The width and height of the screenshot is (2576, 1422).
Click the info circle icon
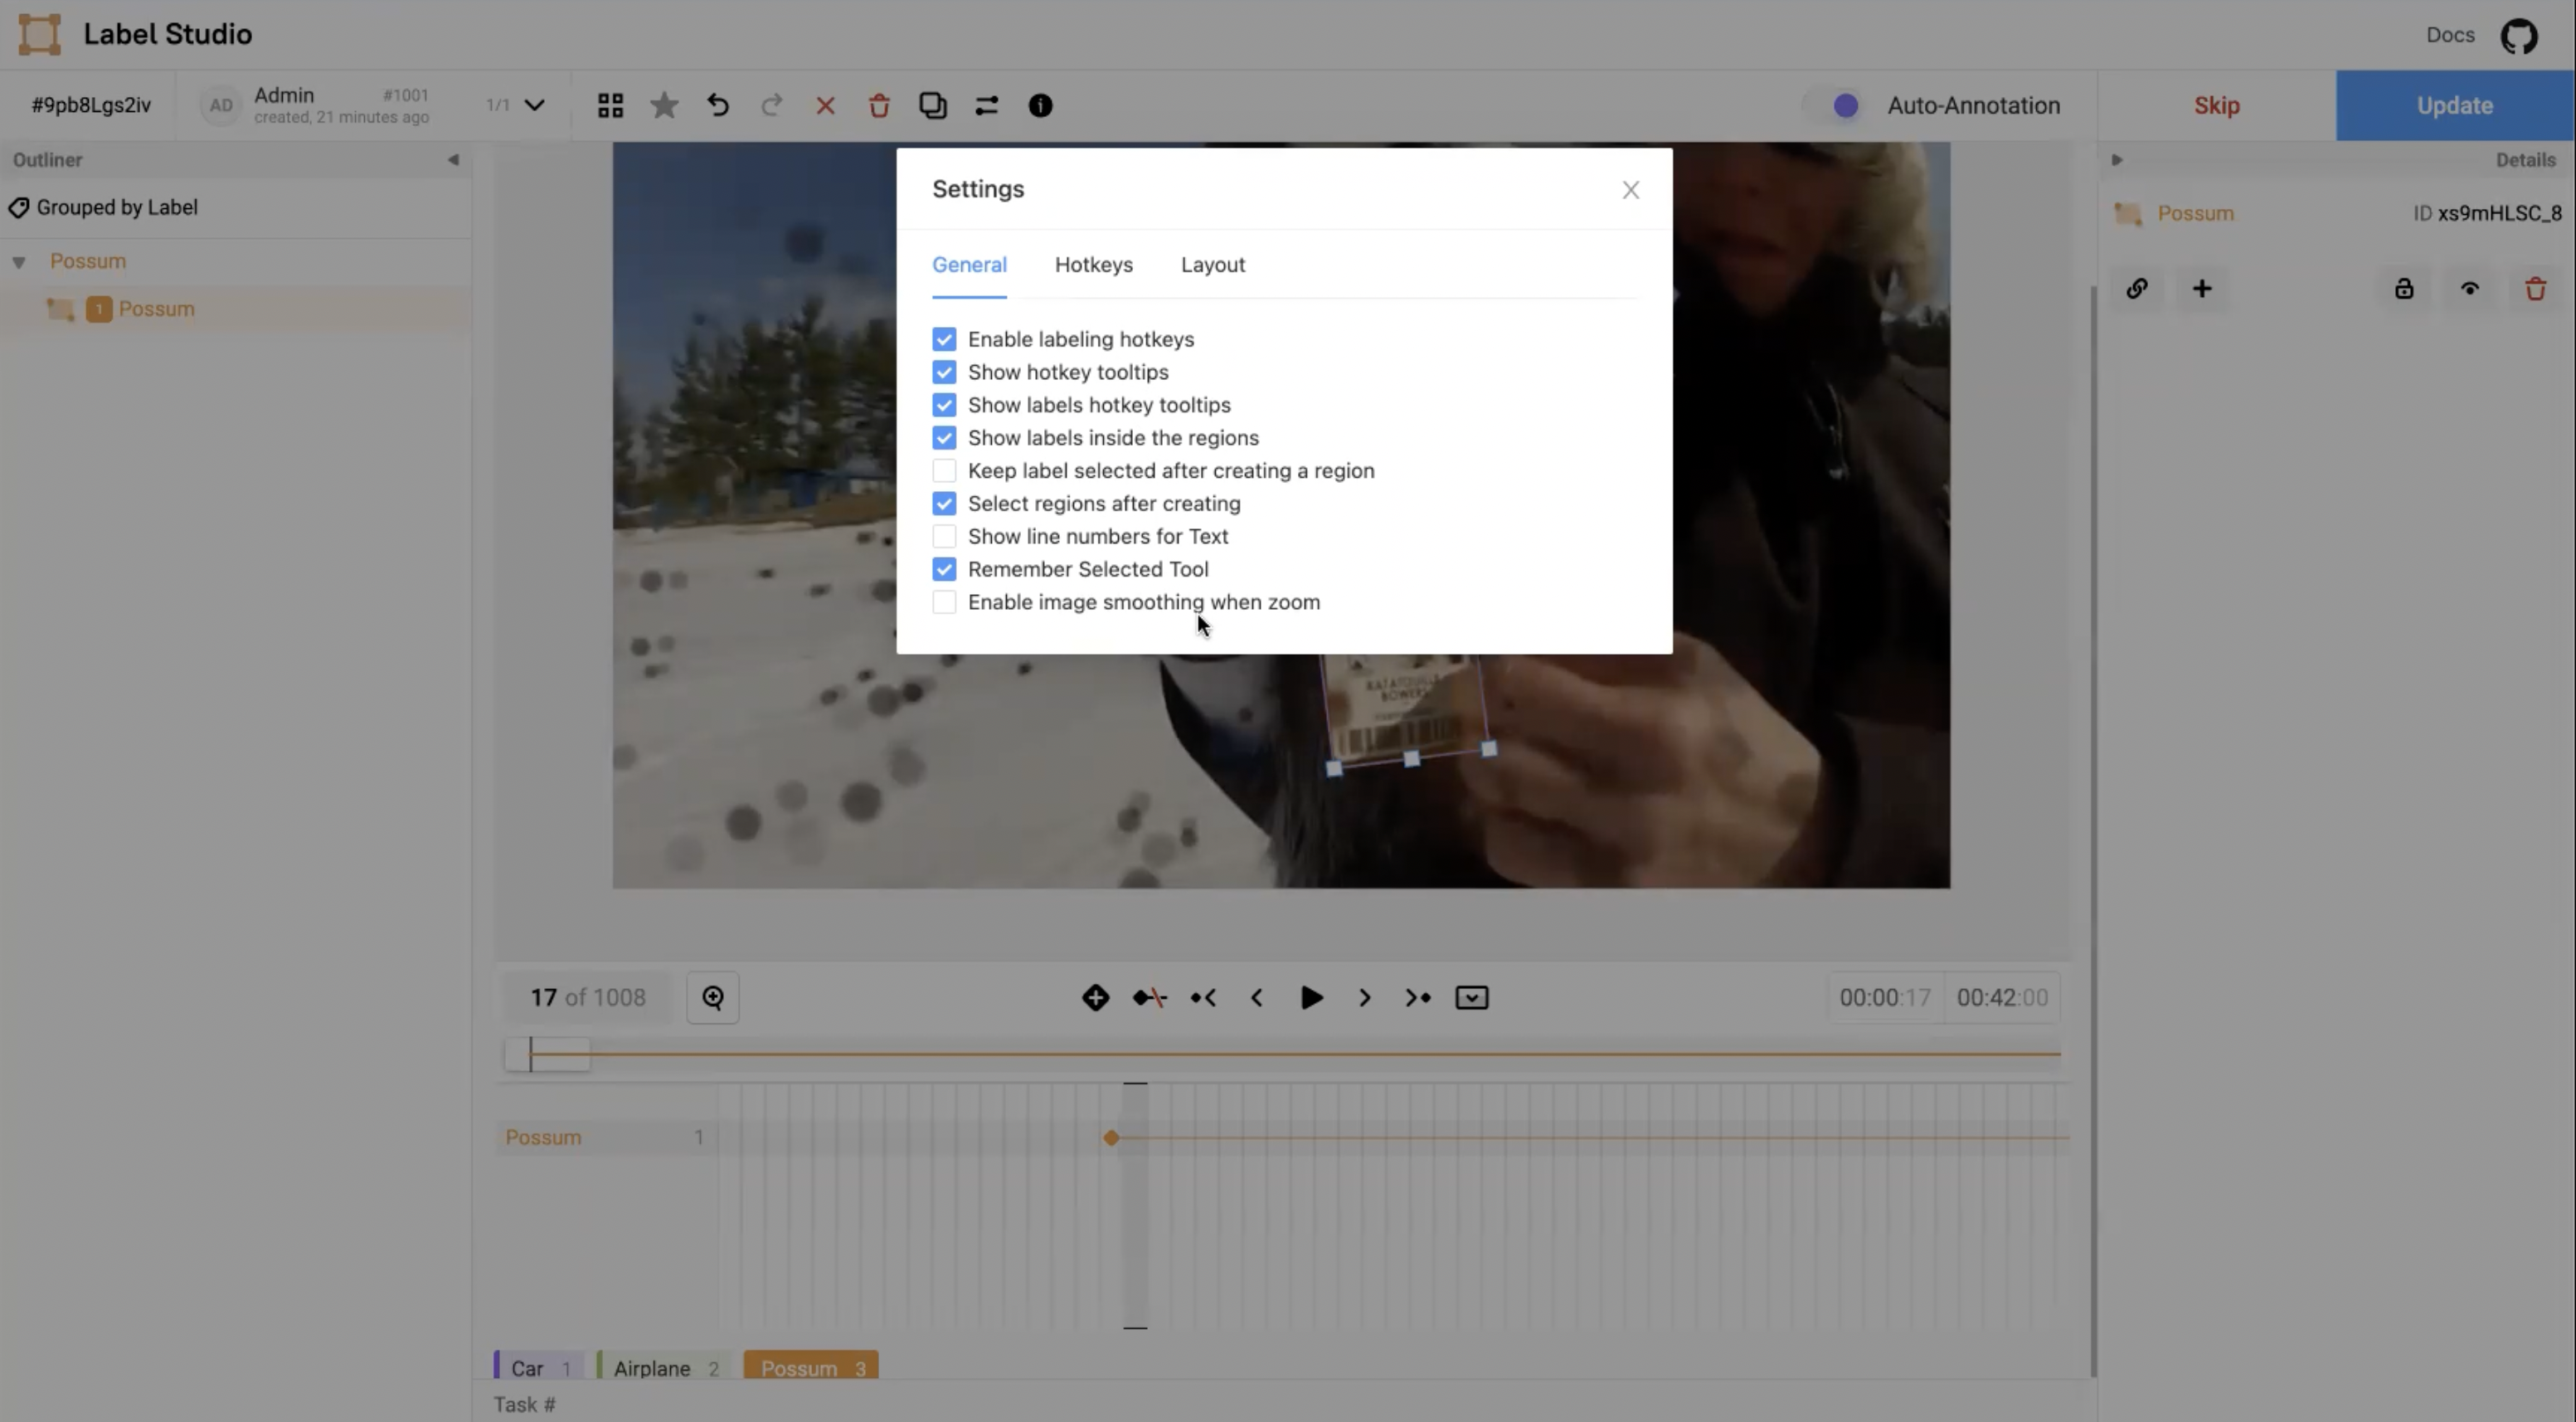1040,105
